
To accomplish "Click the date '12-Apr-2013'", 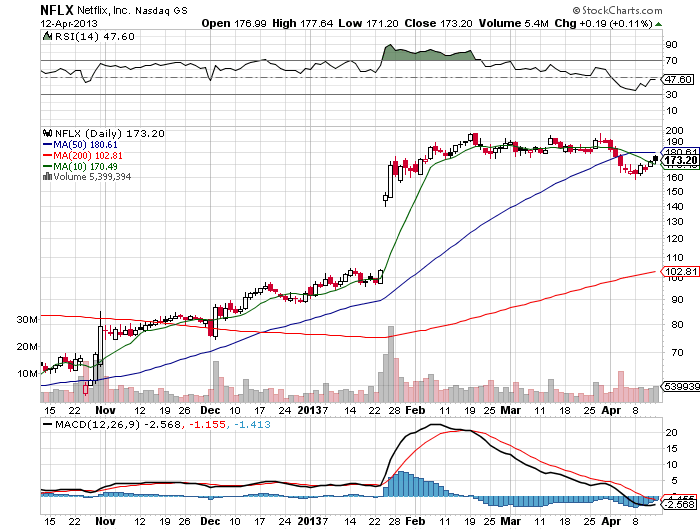I will pyautogui.click(x=69, y=24).
